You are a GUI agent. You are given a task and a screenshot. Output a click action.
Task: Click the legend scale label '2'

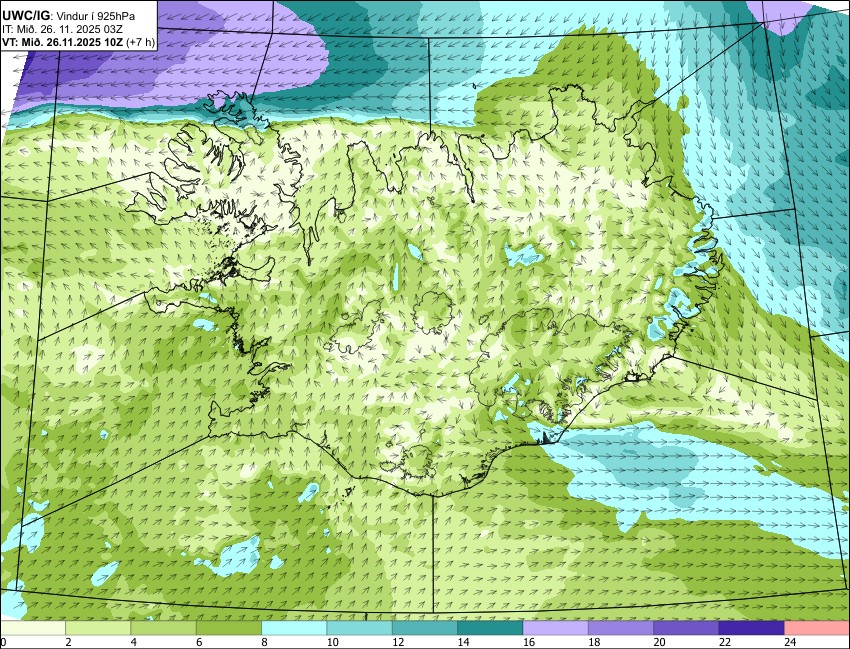point(68,642)
